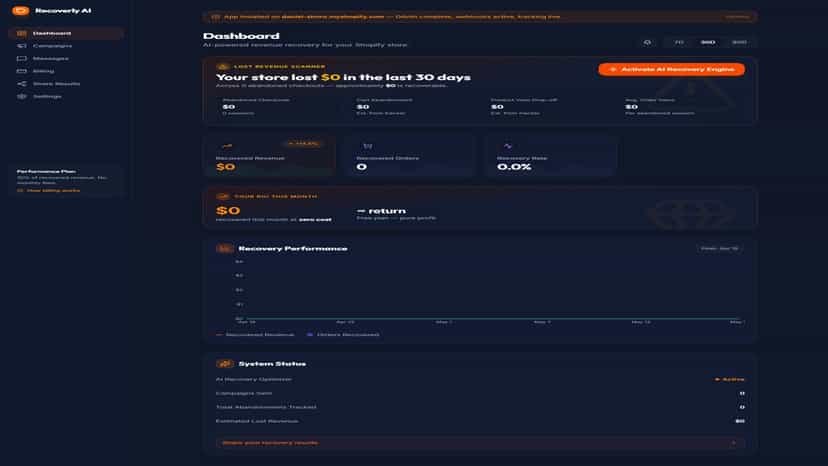Click the Recovered Orders 0 value
This screenshot has width=828, height=466.
point(362,167)
